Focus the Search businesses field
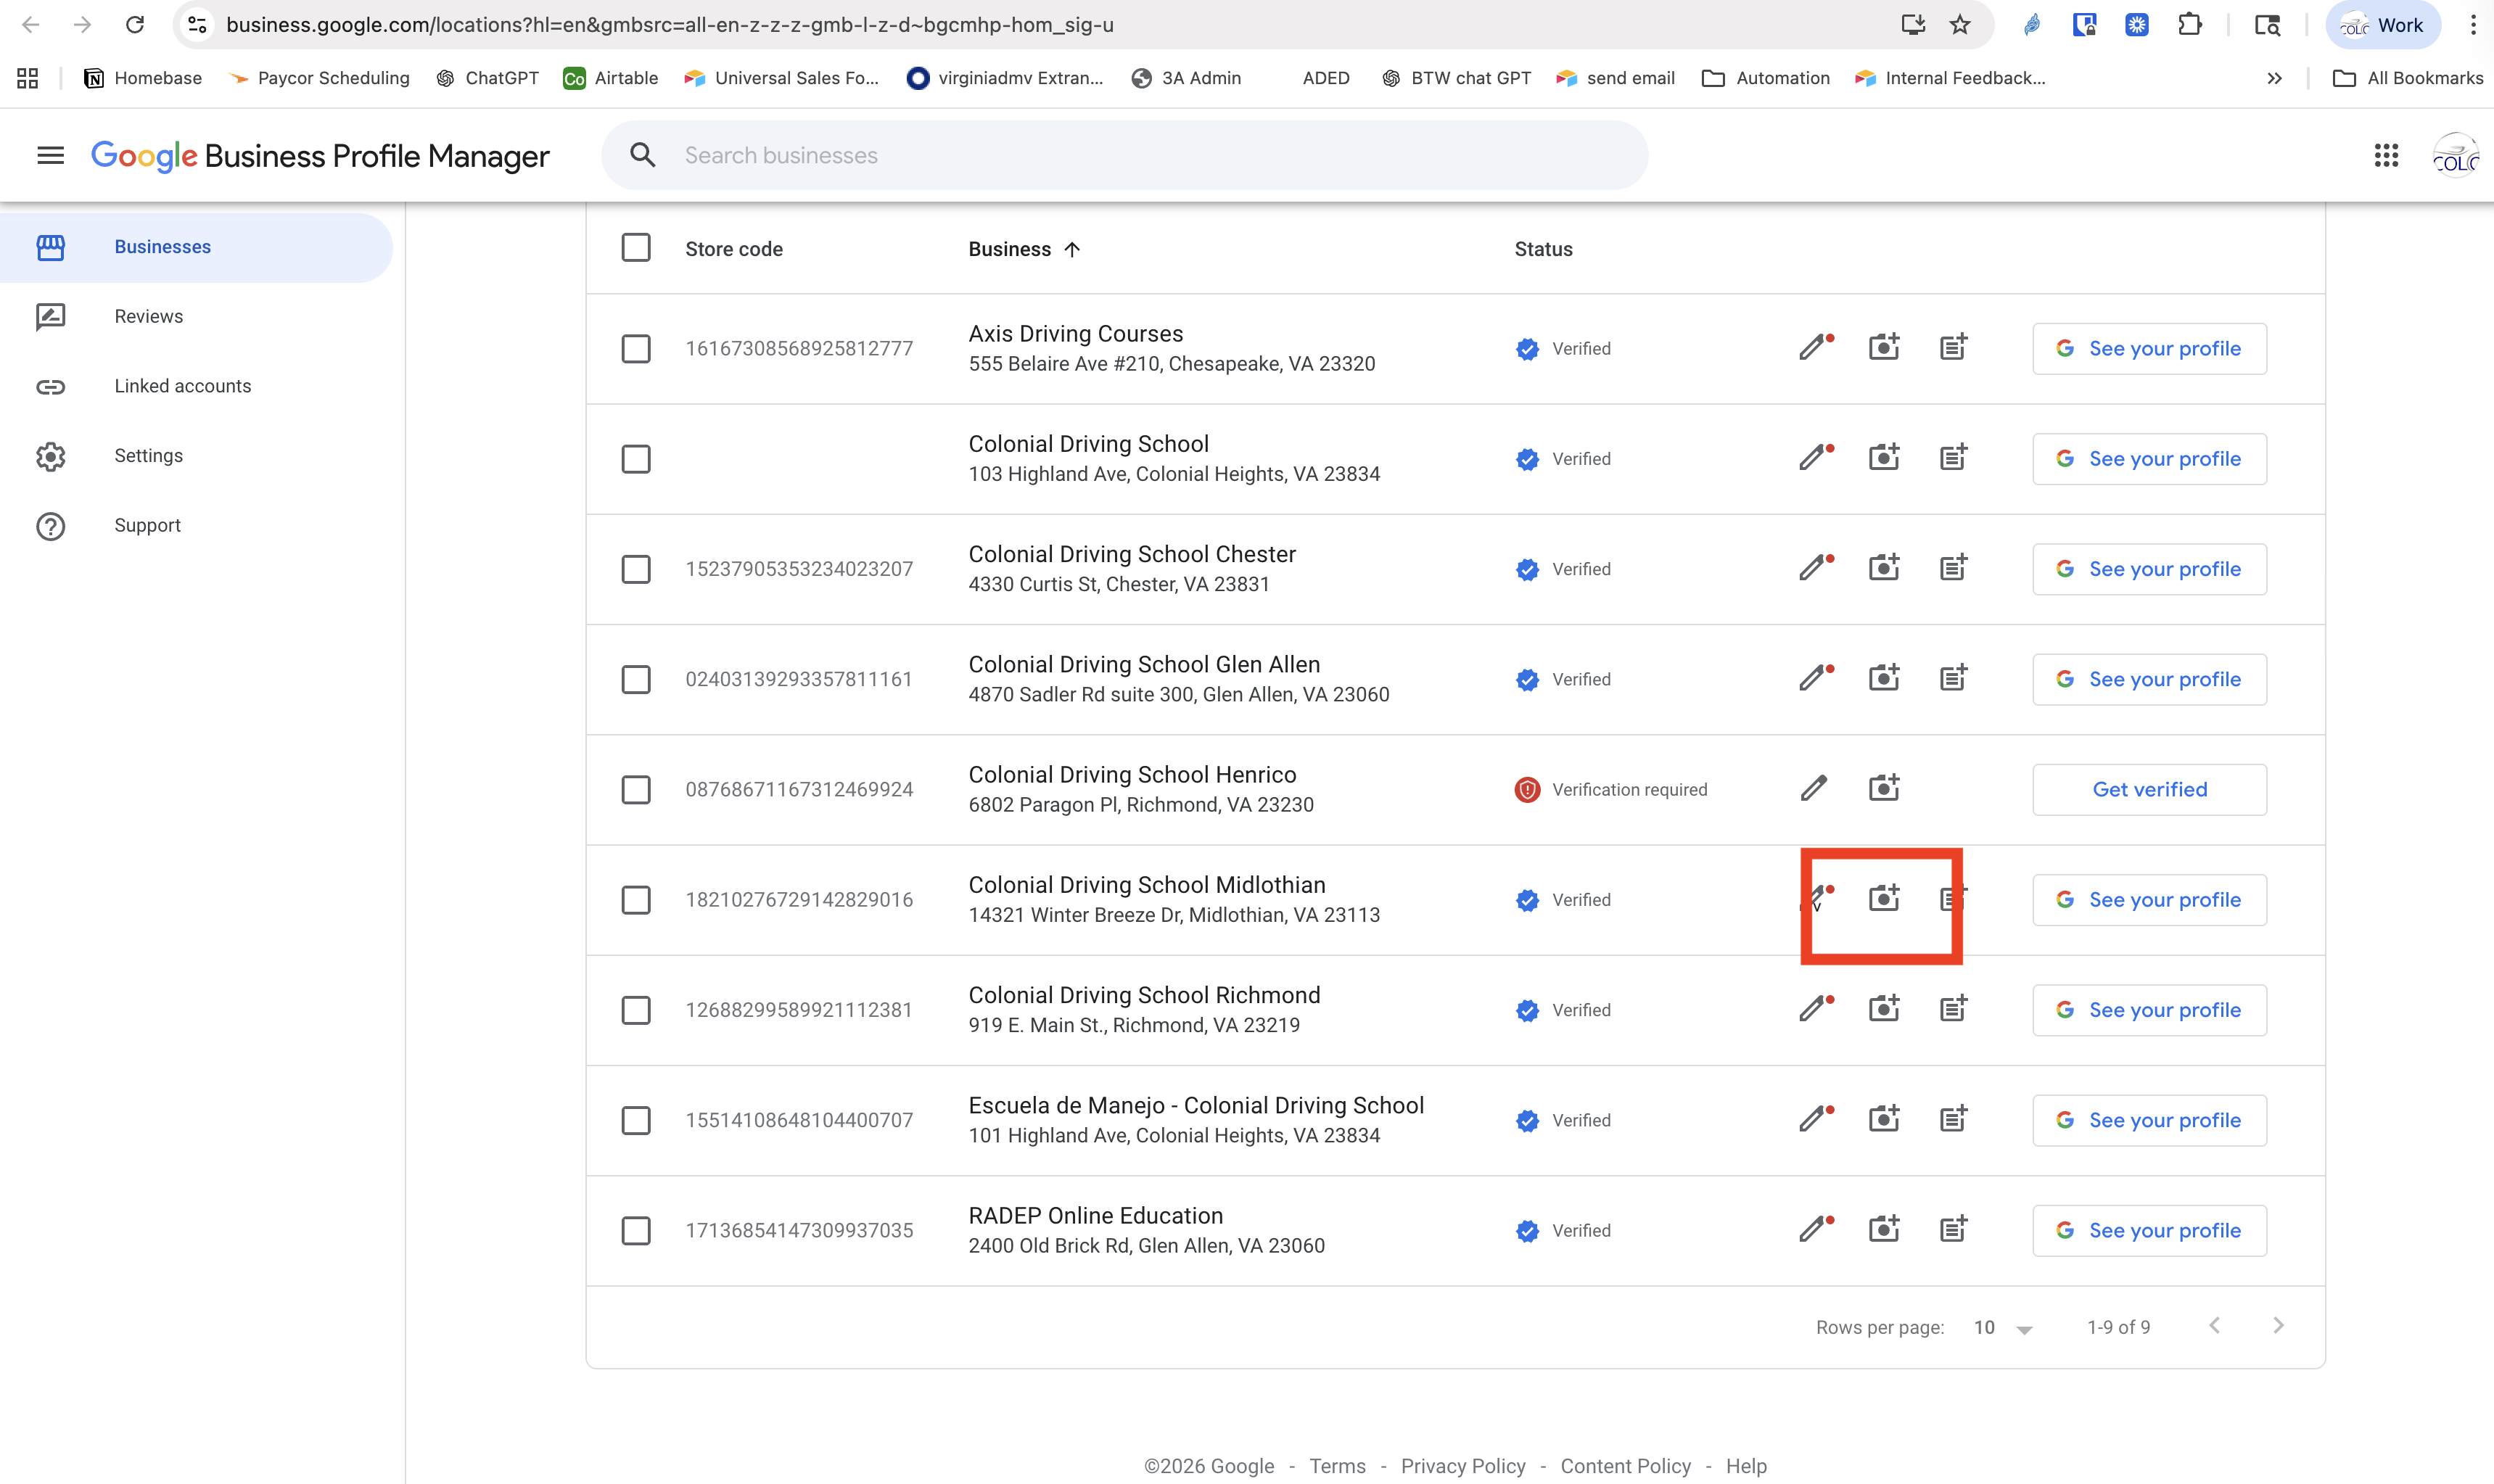The width and height of the screenshot is (2494, 1484). tap(1124, 155)
